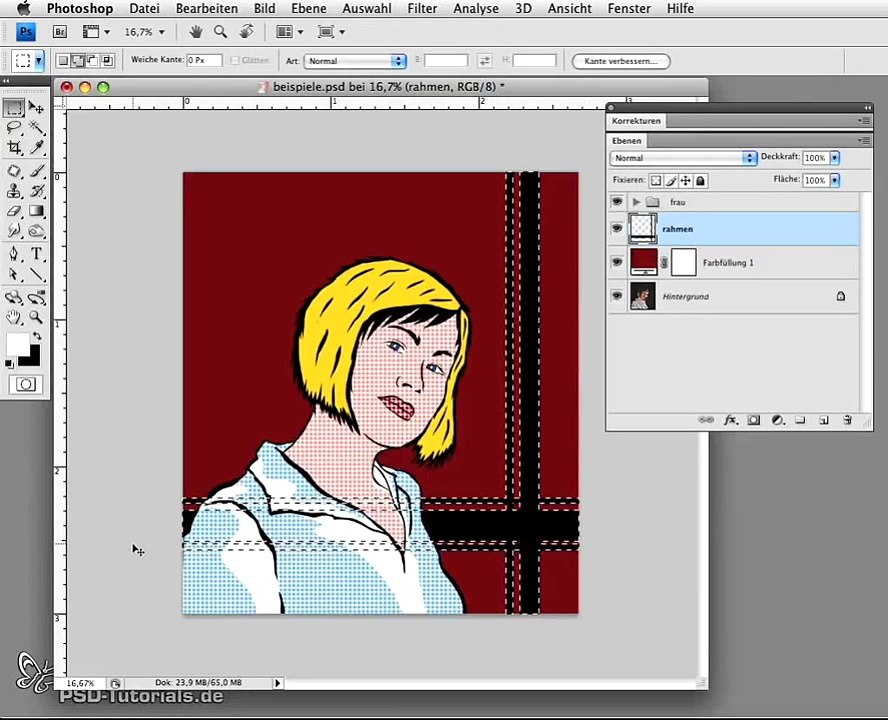Select the Magic Wand tool

36,127
